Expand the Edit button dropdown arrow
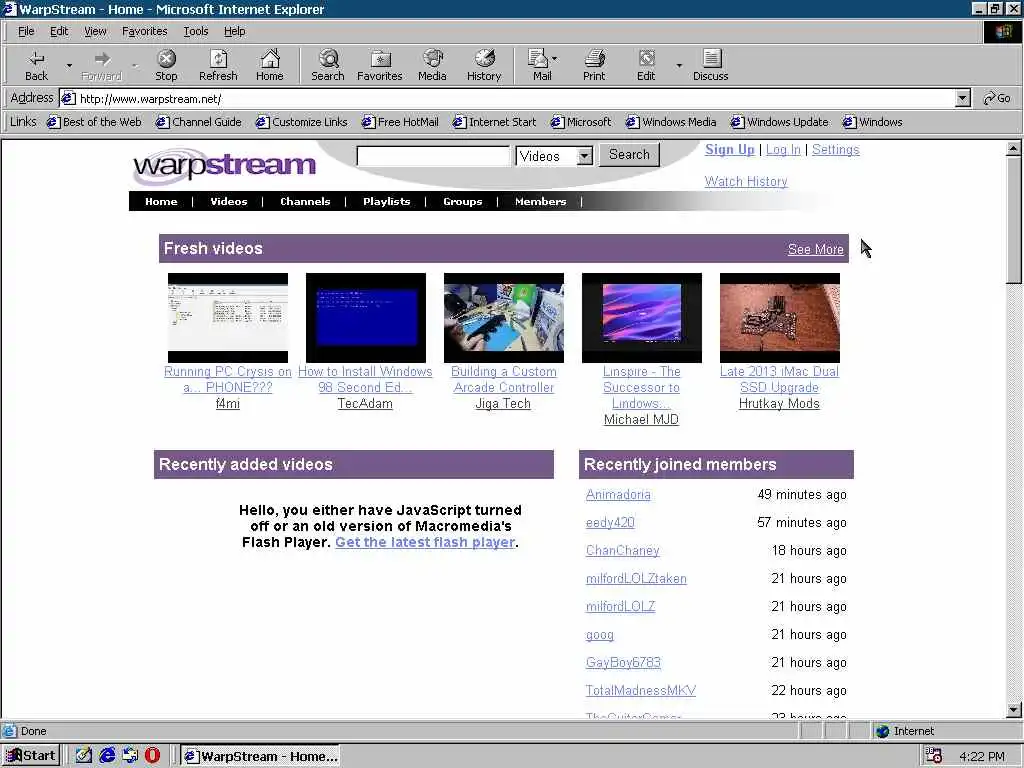This screenshot has height=768, width=1024. pyautogui.click(x=679, y=65)
